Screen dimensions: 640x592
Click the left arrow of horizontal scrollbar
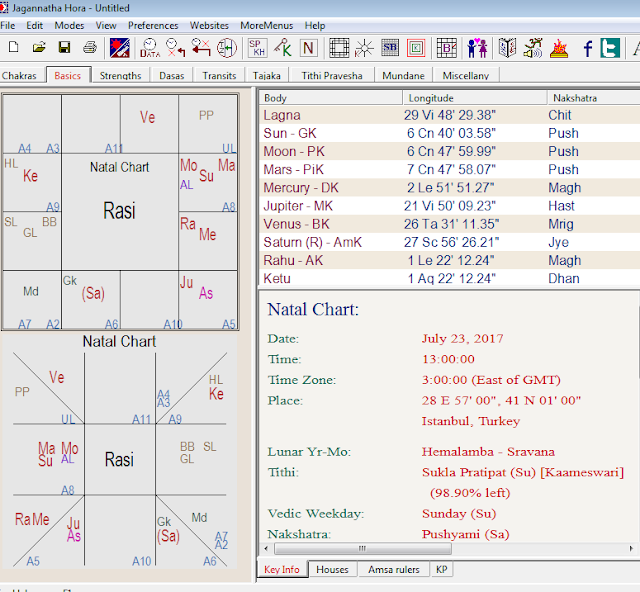pyautogui.click(x=266, y=548)
